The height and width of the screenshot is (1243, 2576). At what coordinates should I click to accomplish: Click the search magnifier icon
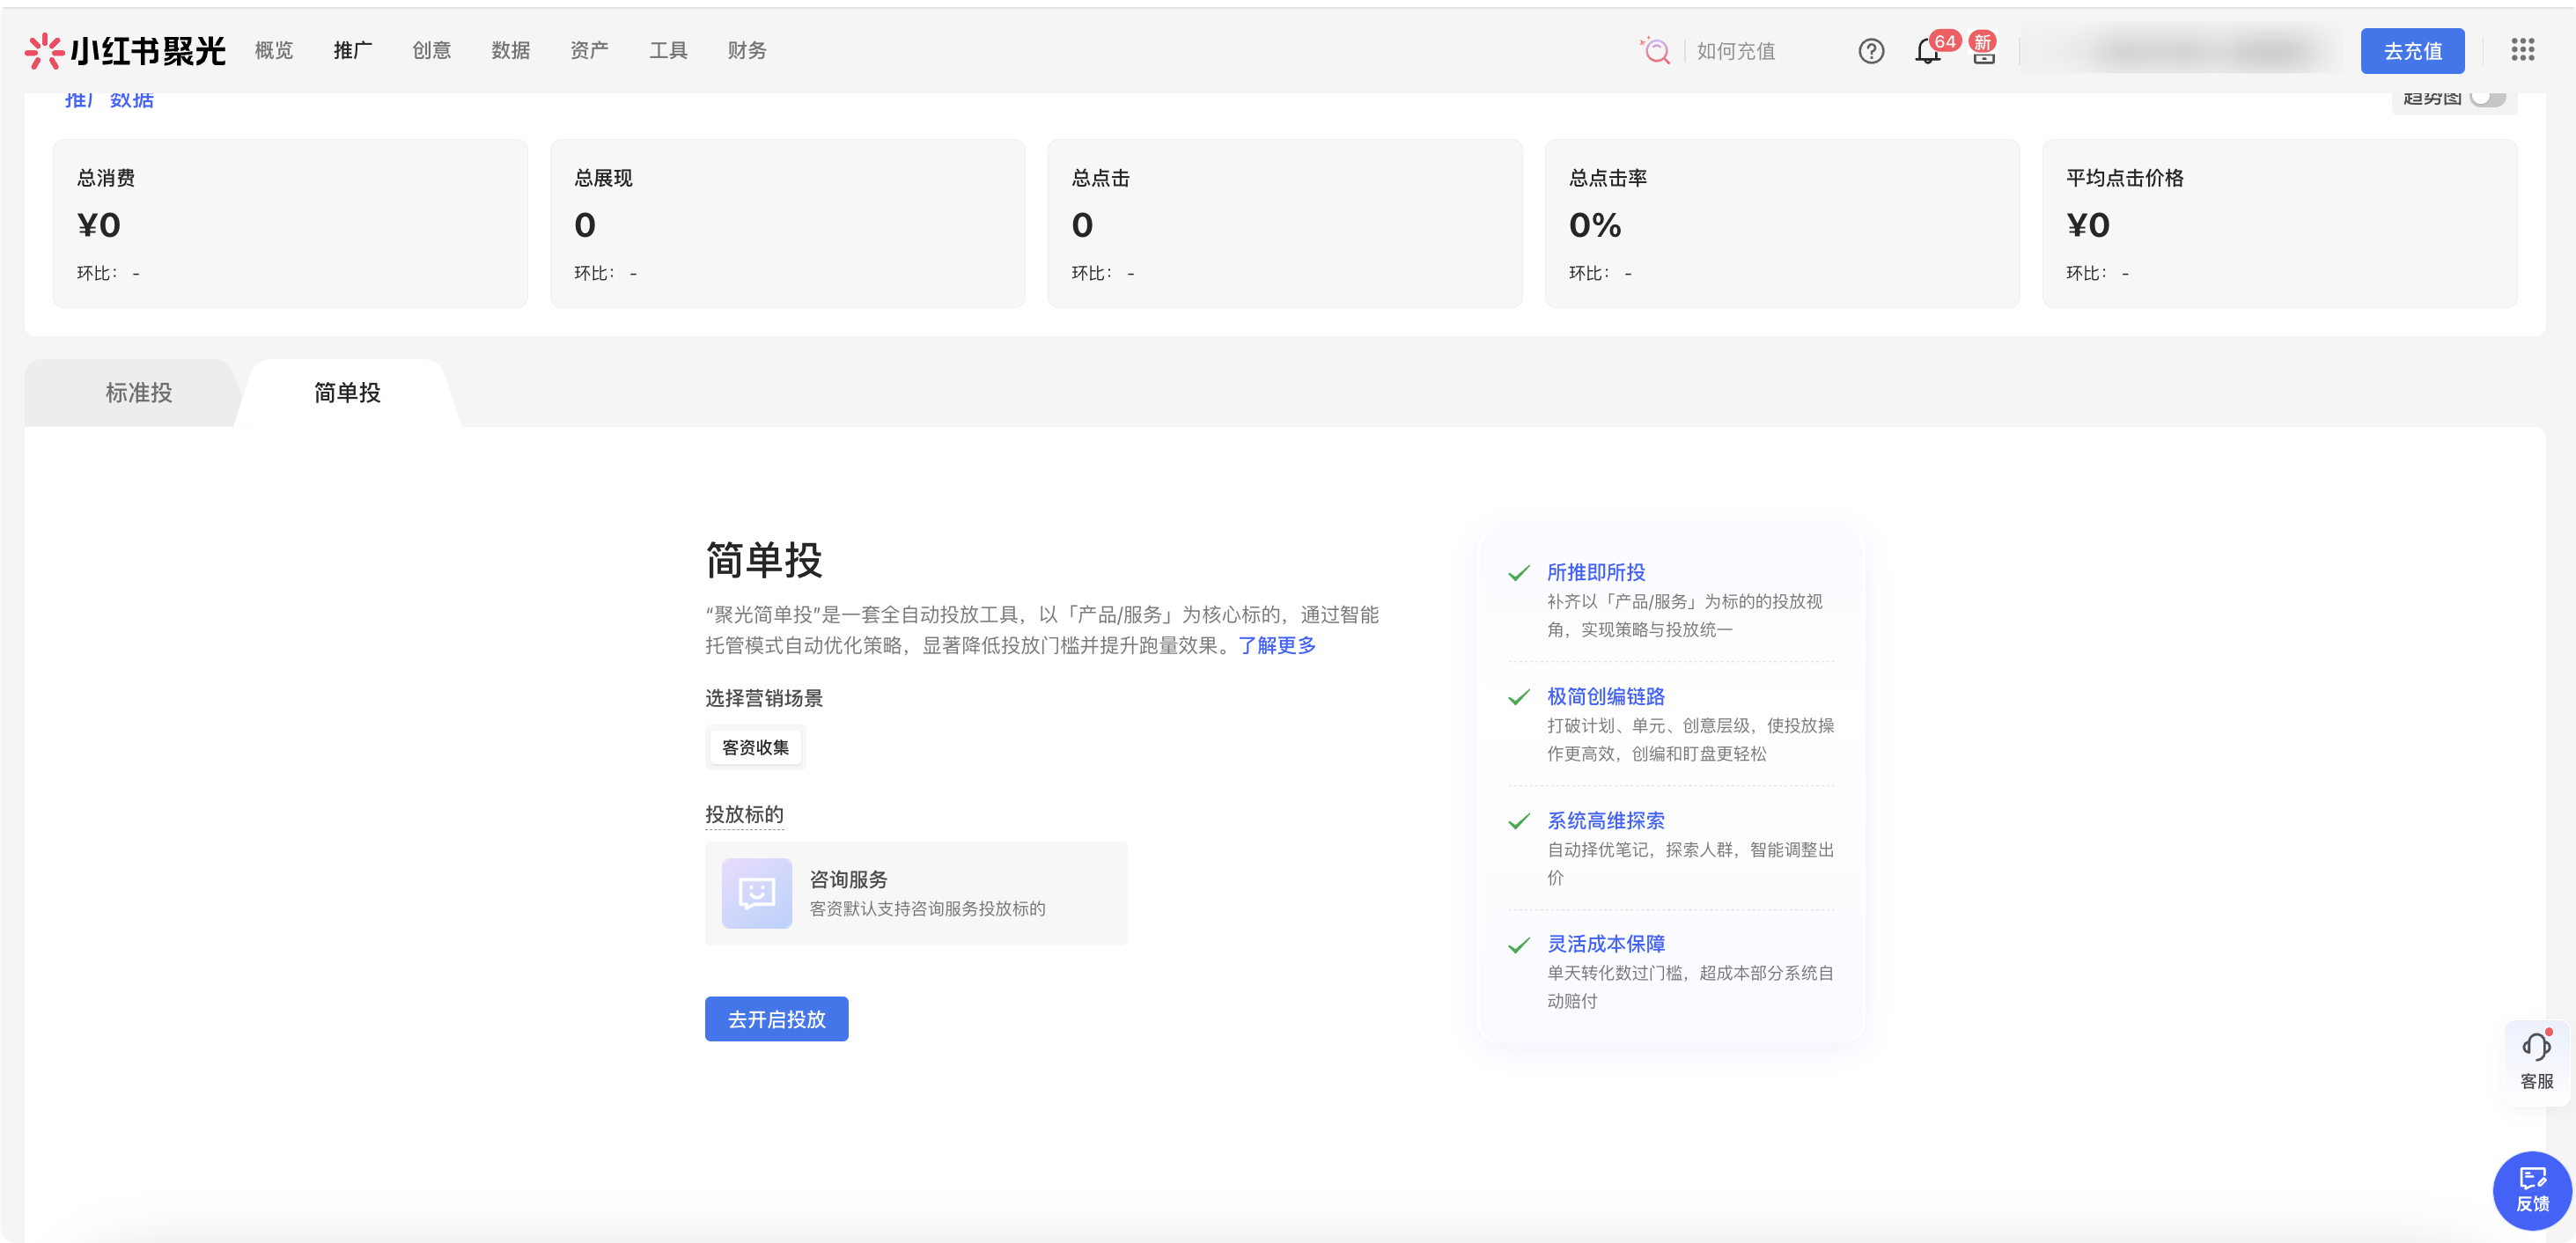[x=1656, y=51]
